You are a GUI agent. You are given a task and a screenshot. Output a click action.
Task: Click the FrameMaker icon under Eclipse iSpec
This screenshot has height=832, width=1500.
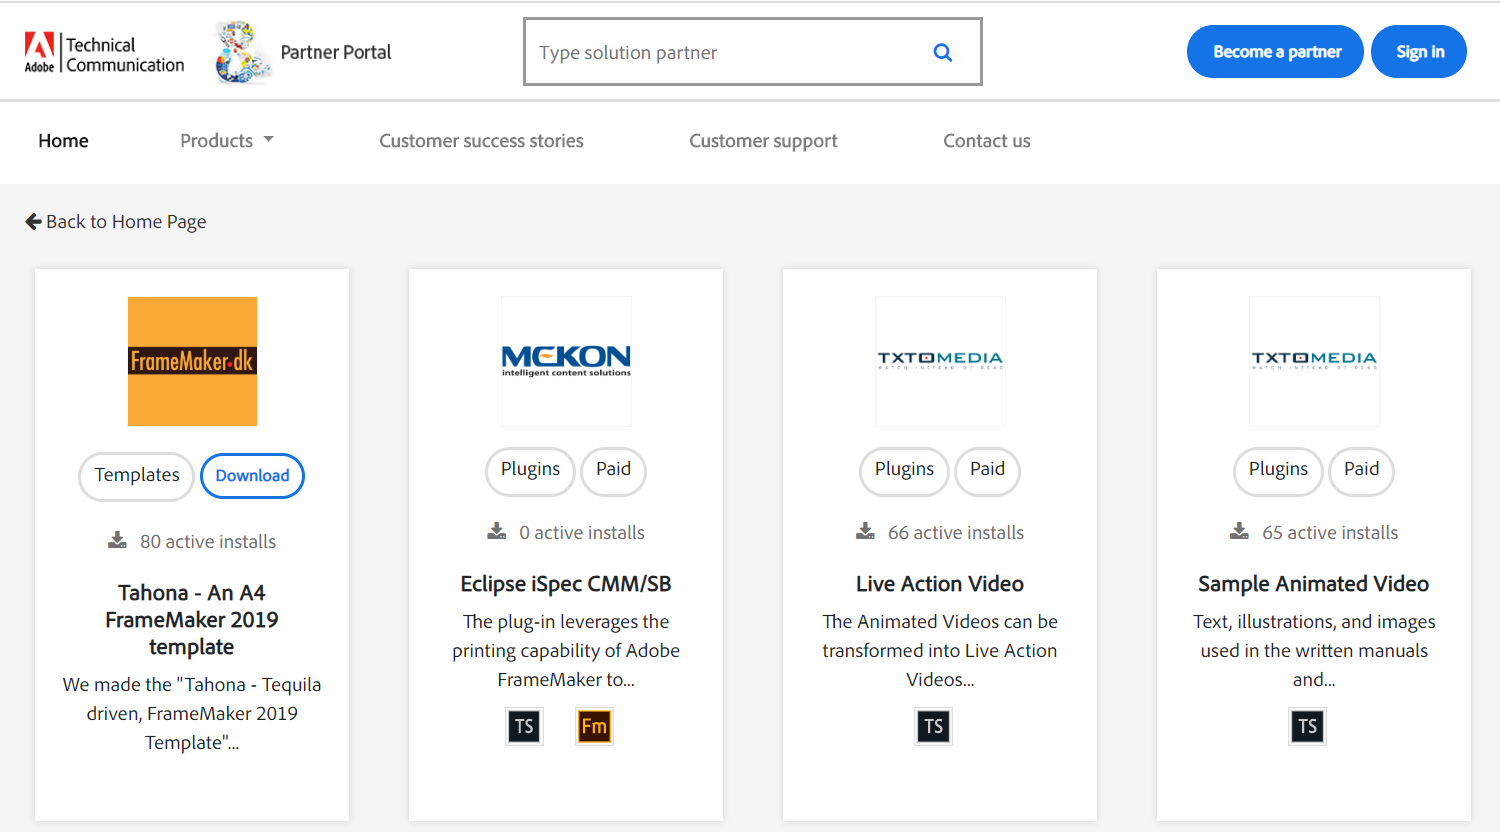[x=594, y=726]
